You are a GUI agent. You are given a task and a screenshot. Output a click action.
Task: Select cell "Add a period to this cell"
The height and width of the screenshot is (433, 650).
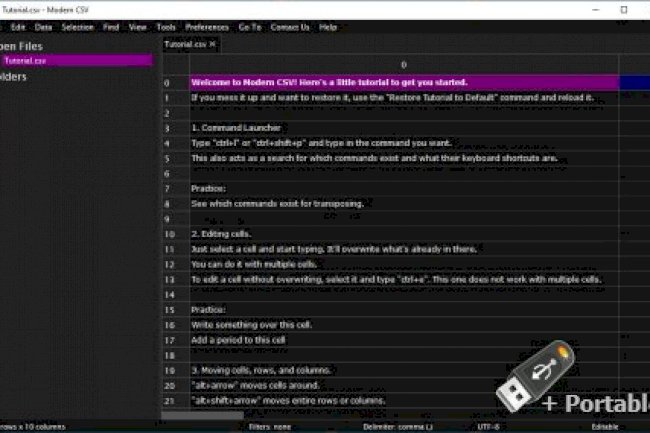pyautogui.click(x=404, y=340)
